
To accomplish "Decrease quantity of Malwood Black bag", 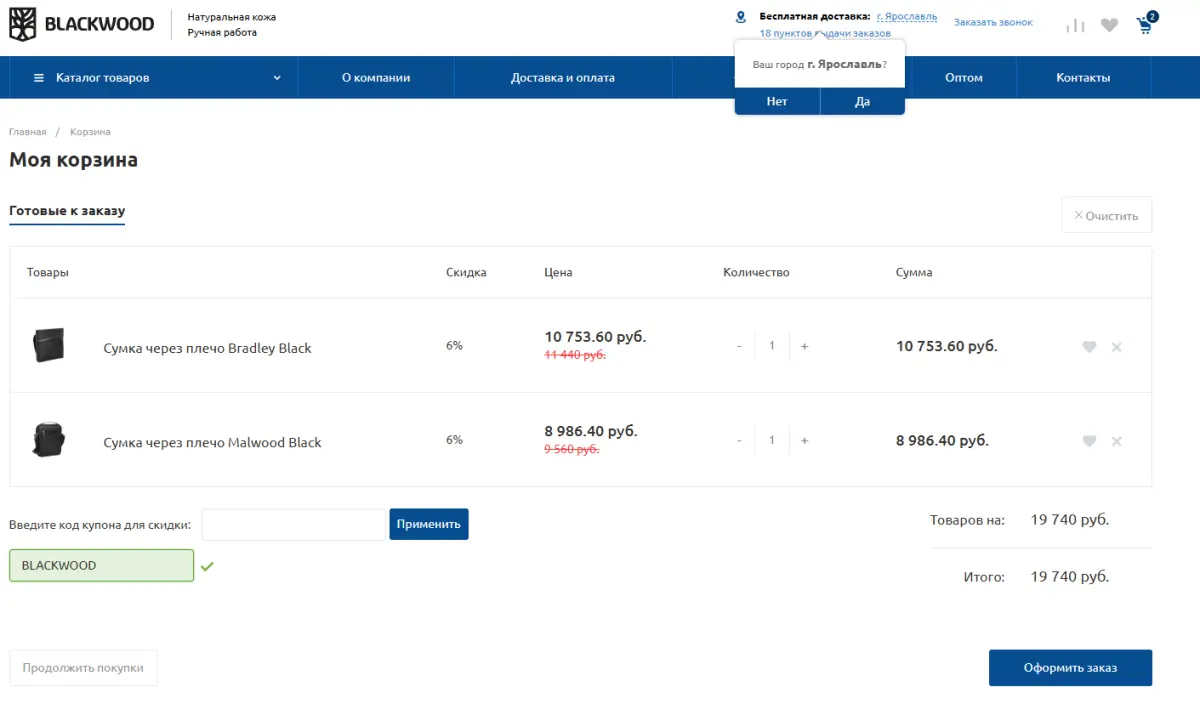I will 739,440.
